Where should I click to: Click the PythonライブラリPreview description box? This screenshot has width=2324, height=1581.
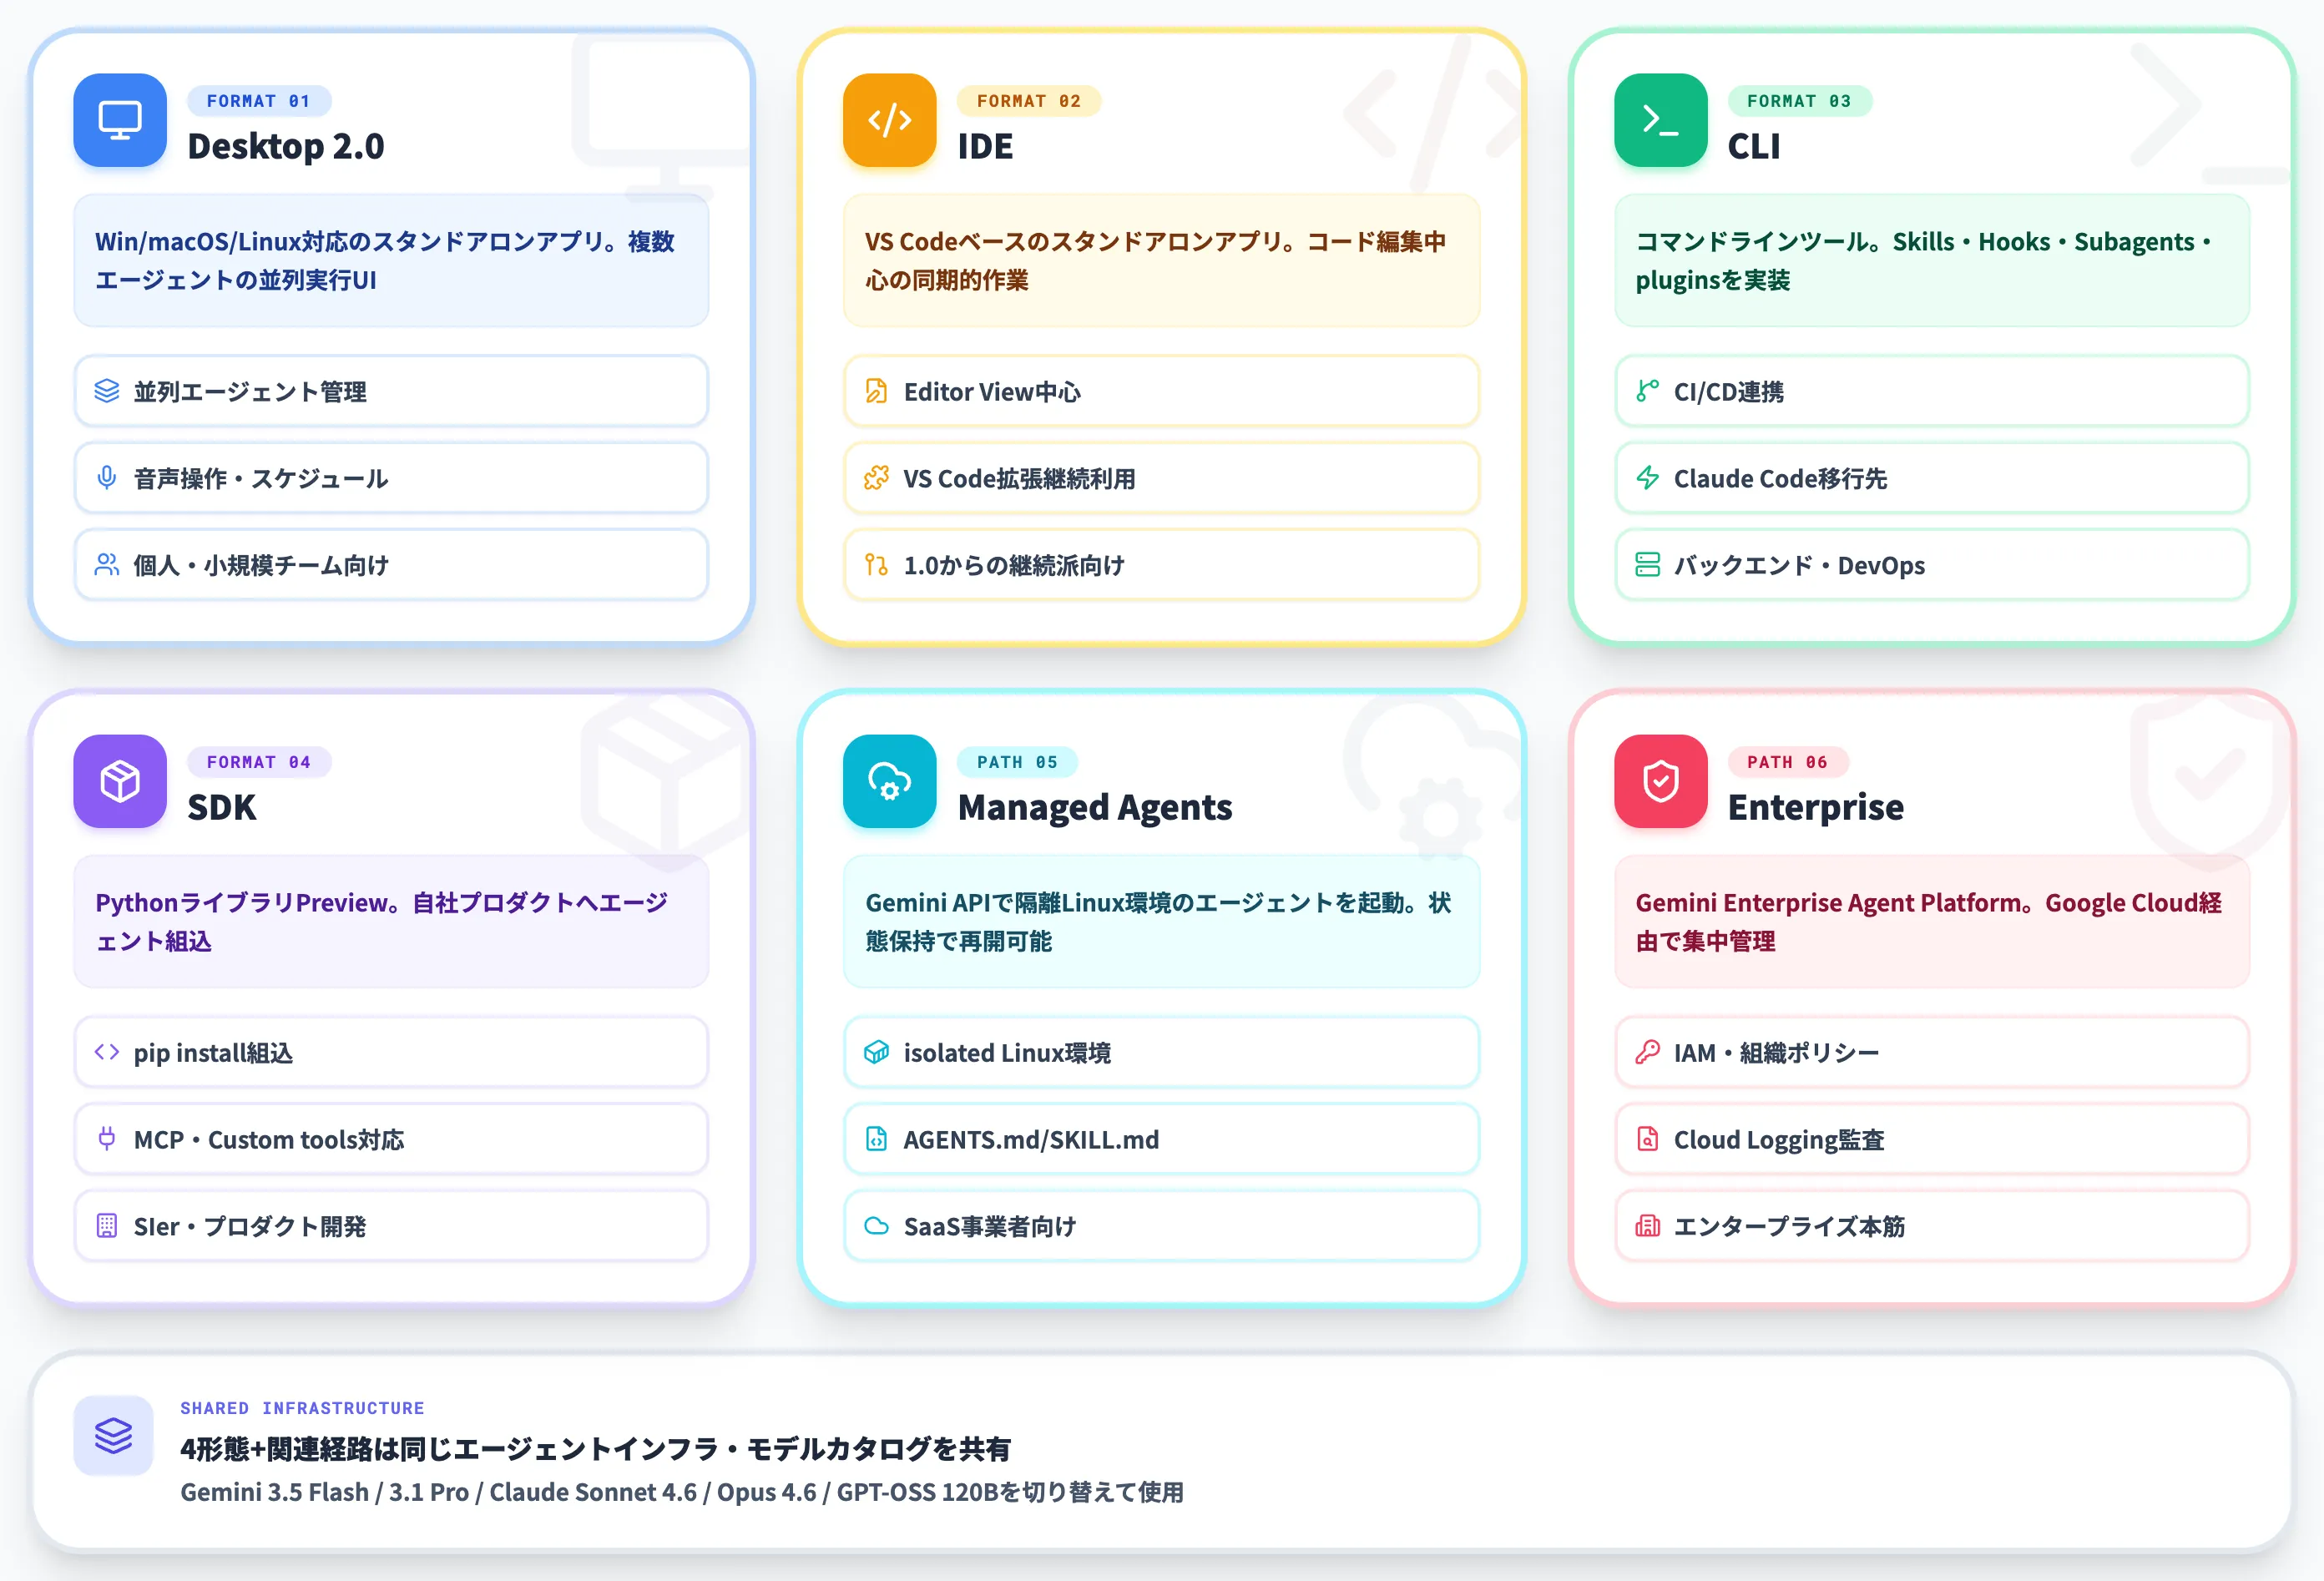point(391,922)
